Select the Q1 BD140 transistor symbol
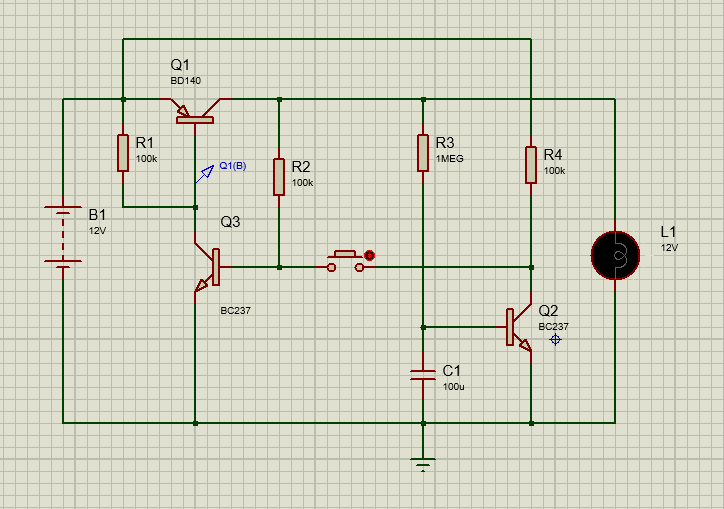This screenshot has height=509, width=724. [x=195, y=113]
